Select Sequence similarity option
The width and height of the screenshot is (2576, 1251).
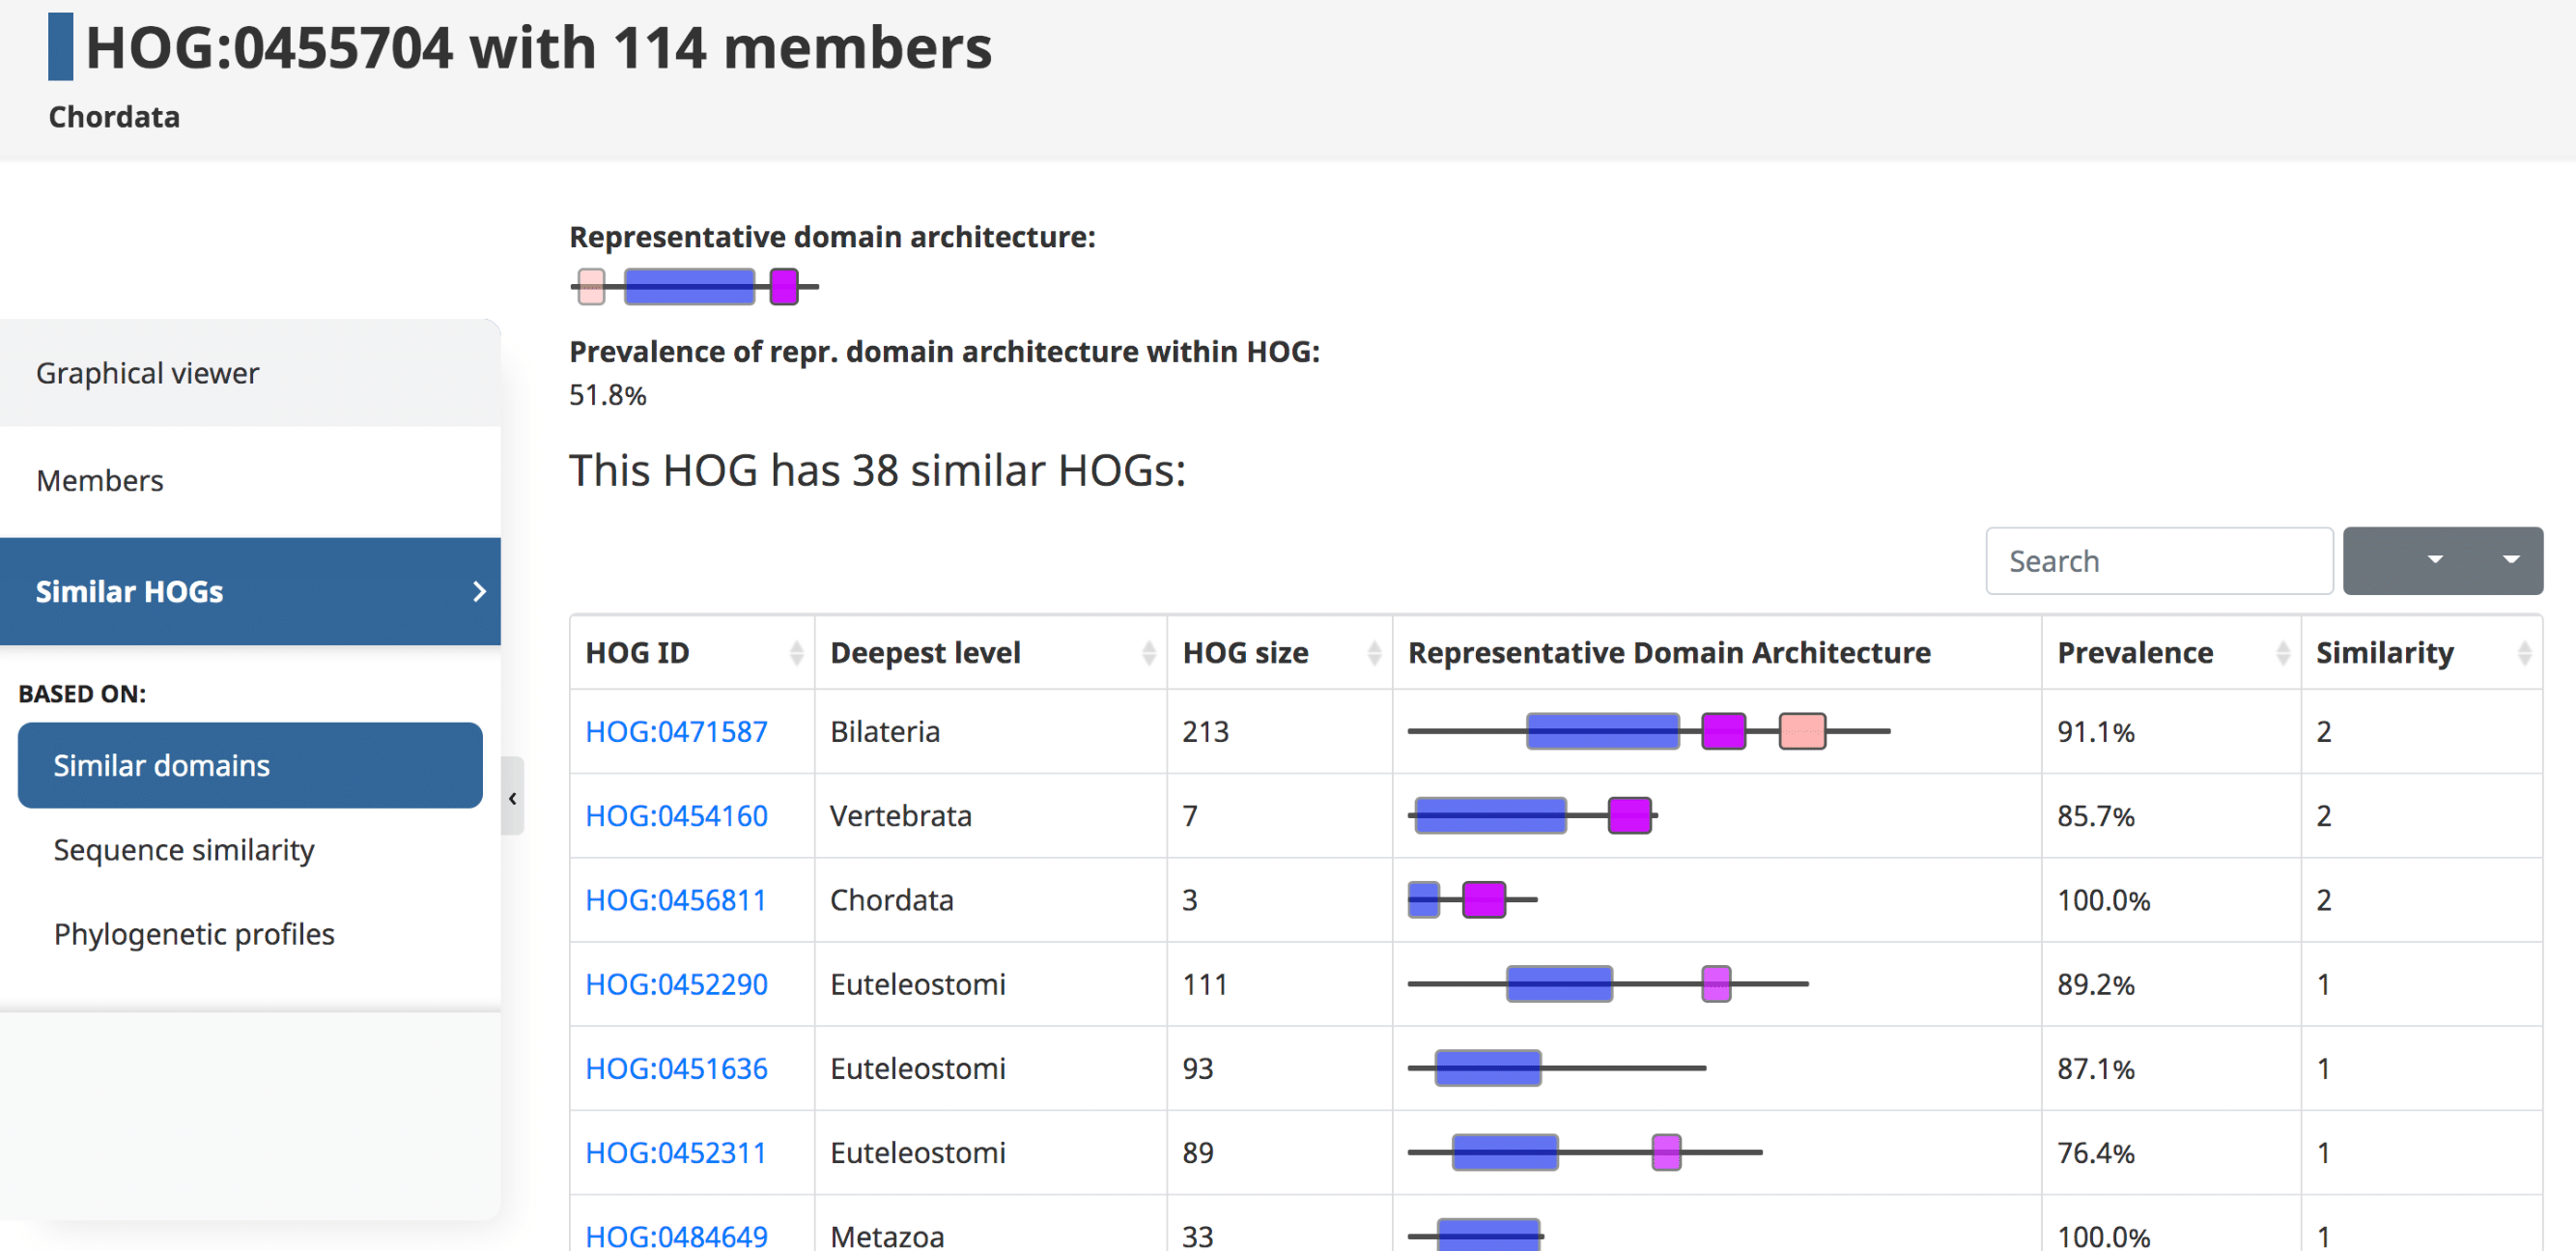[184, 849]
